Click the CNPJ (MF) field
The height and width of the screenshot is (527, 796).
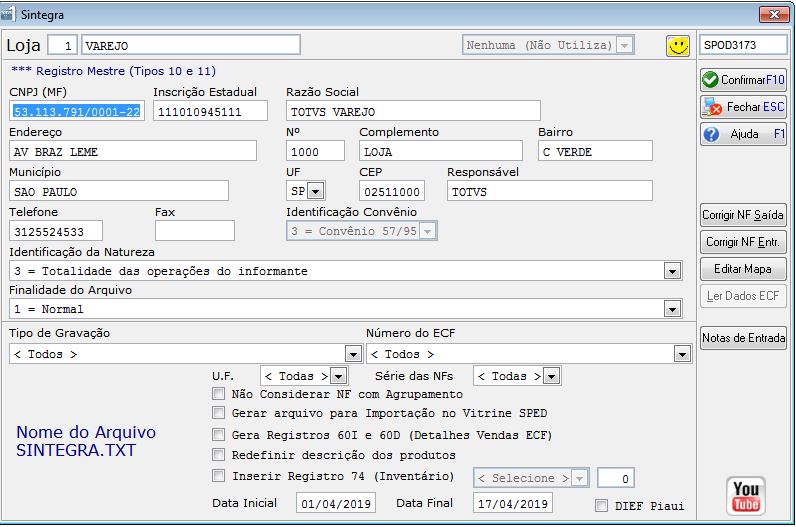click(x=77, y=111)
